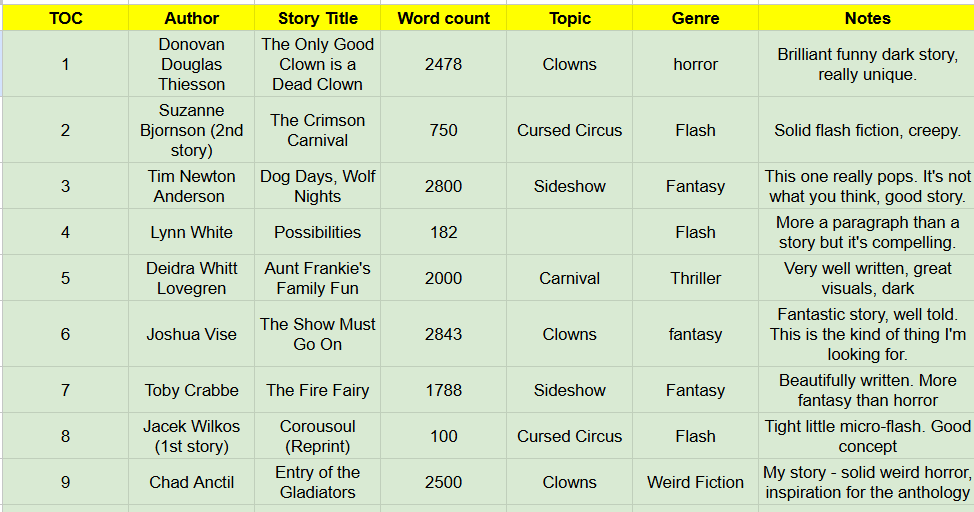Click the Topic column header
The height and width of the screenshot is (512, 974).
click(x=569, y=18)
